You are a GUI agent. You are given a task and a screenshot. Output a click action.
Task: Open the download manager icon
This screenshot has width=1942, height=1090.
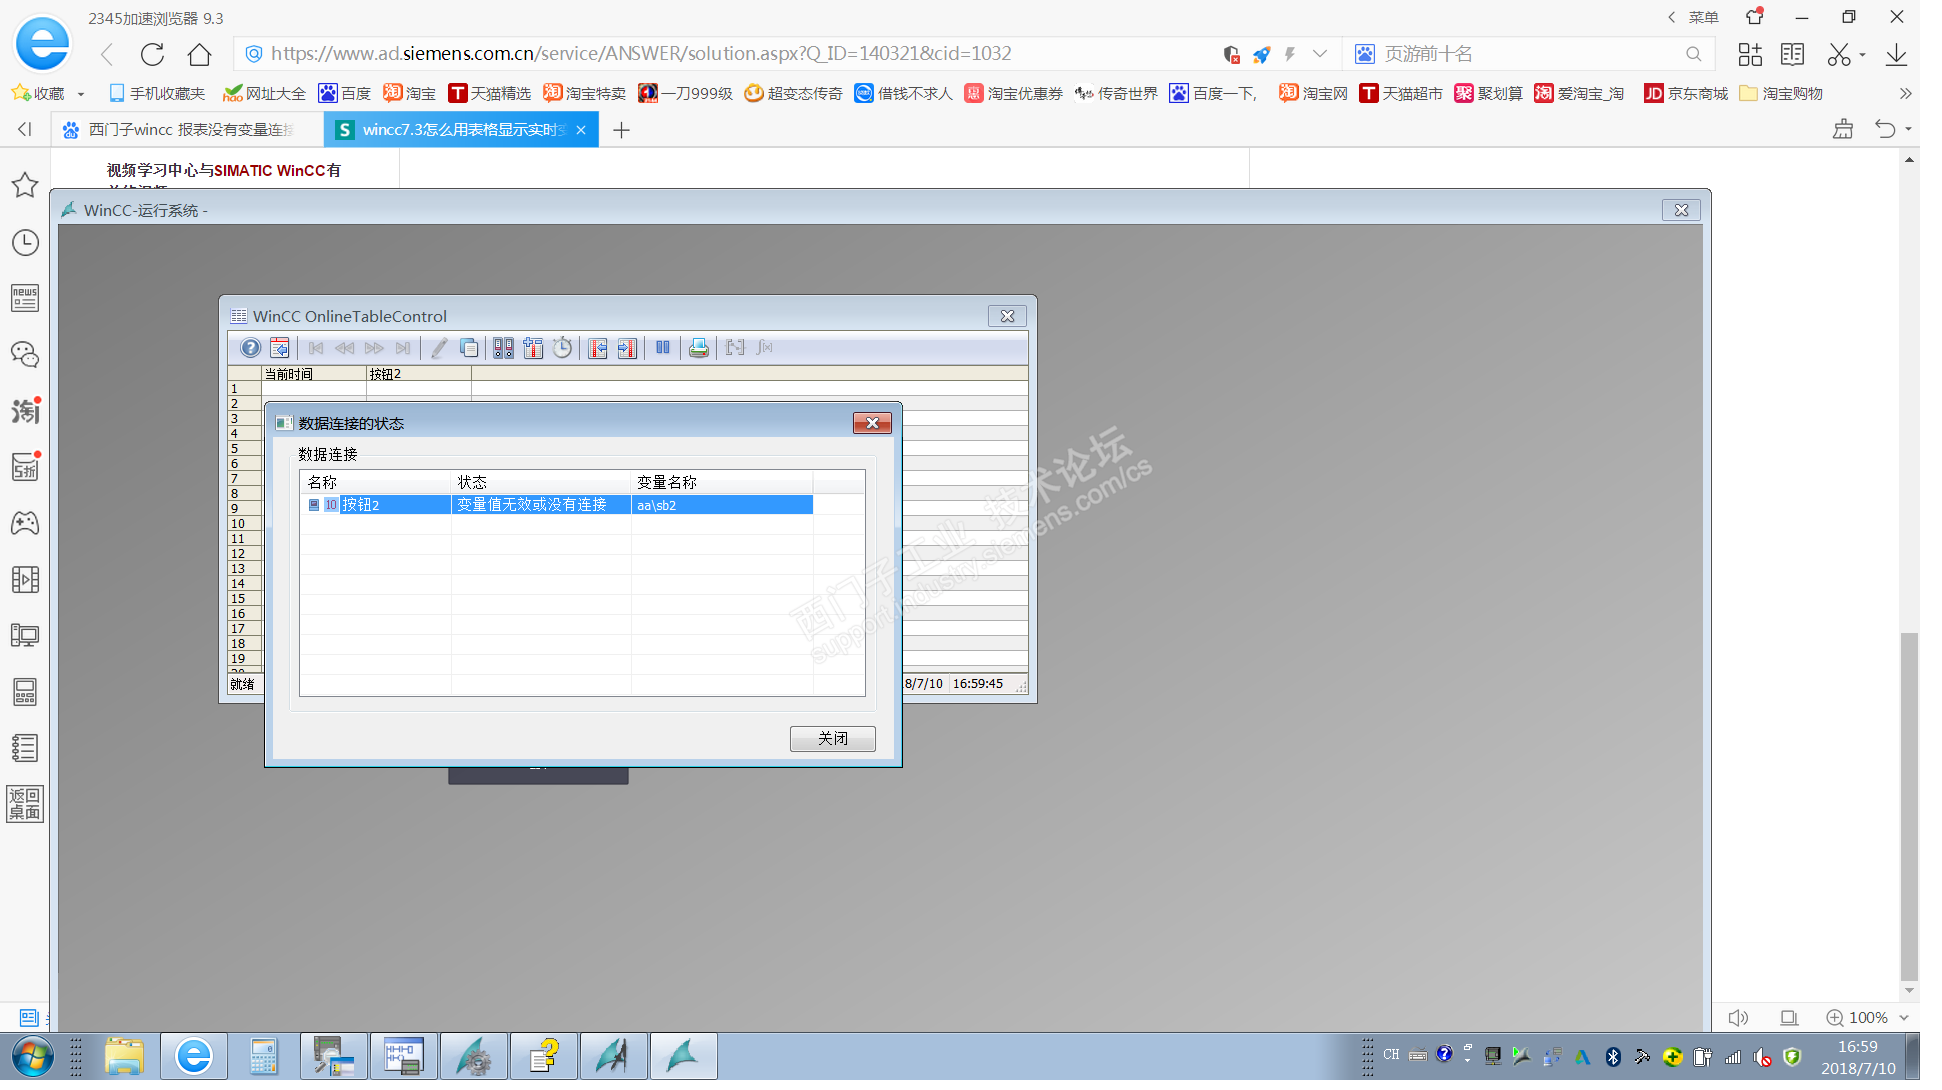point(1895,54)
